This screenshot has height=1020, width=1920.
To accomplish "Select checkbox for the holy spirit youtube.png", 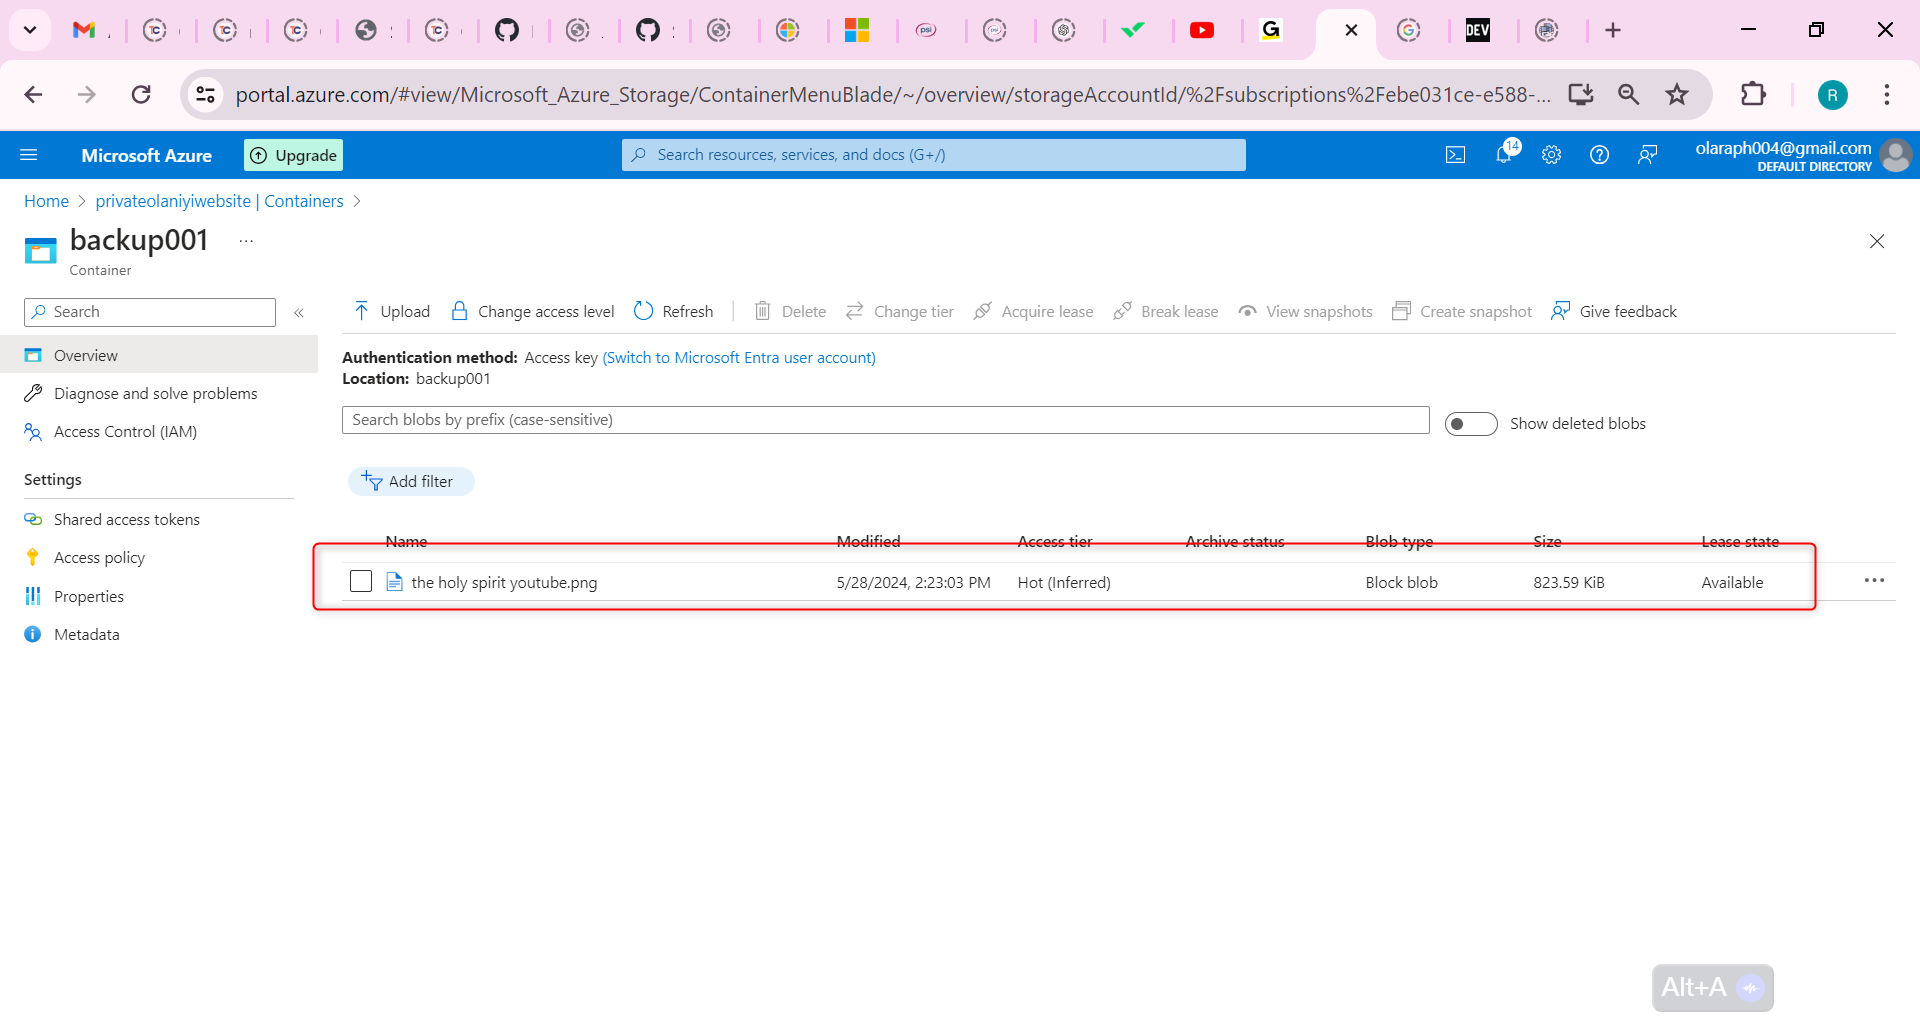I will [x=361, y=581].
